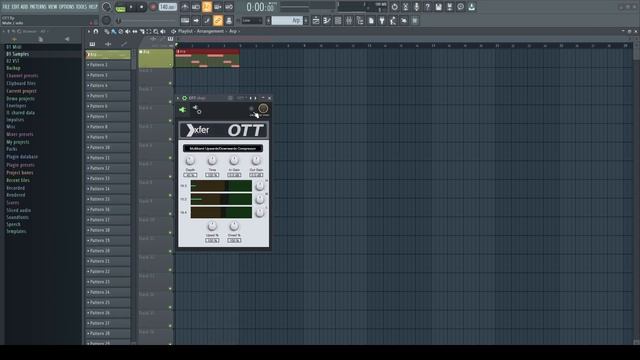Select Pattern 2 in pattern picker

(108, 65)
